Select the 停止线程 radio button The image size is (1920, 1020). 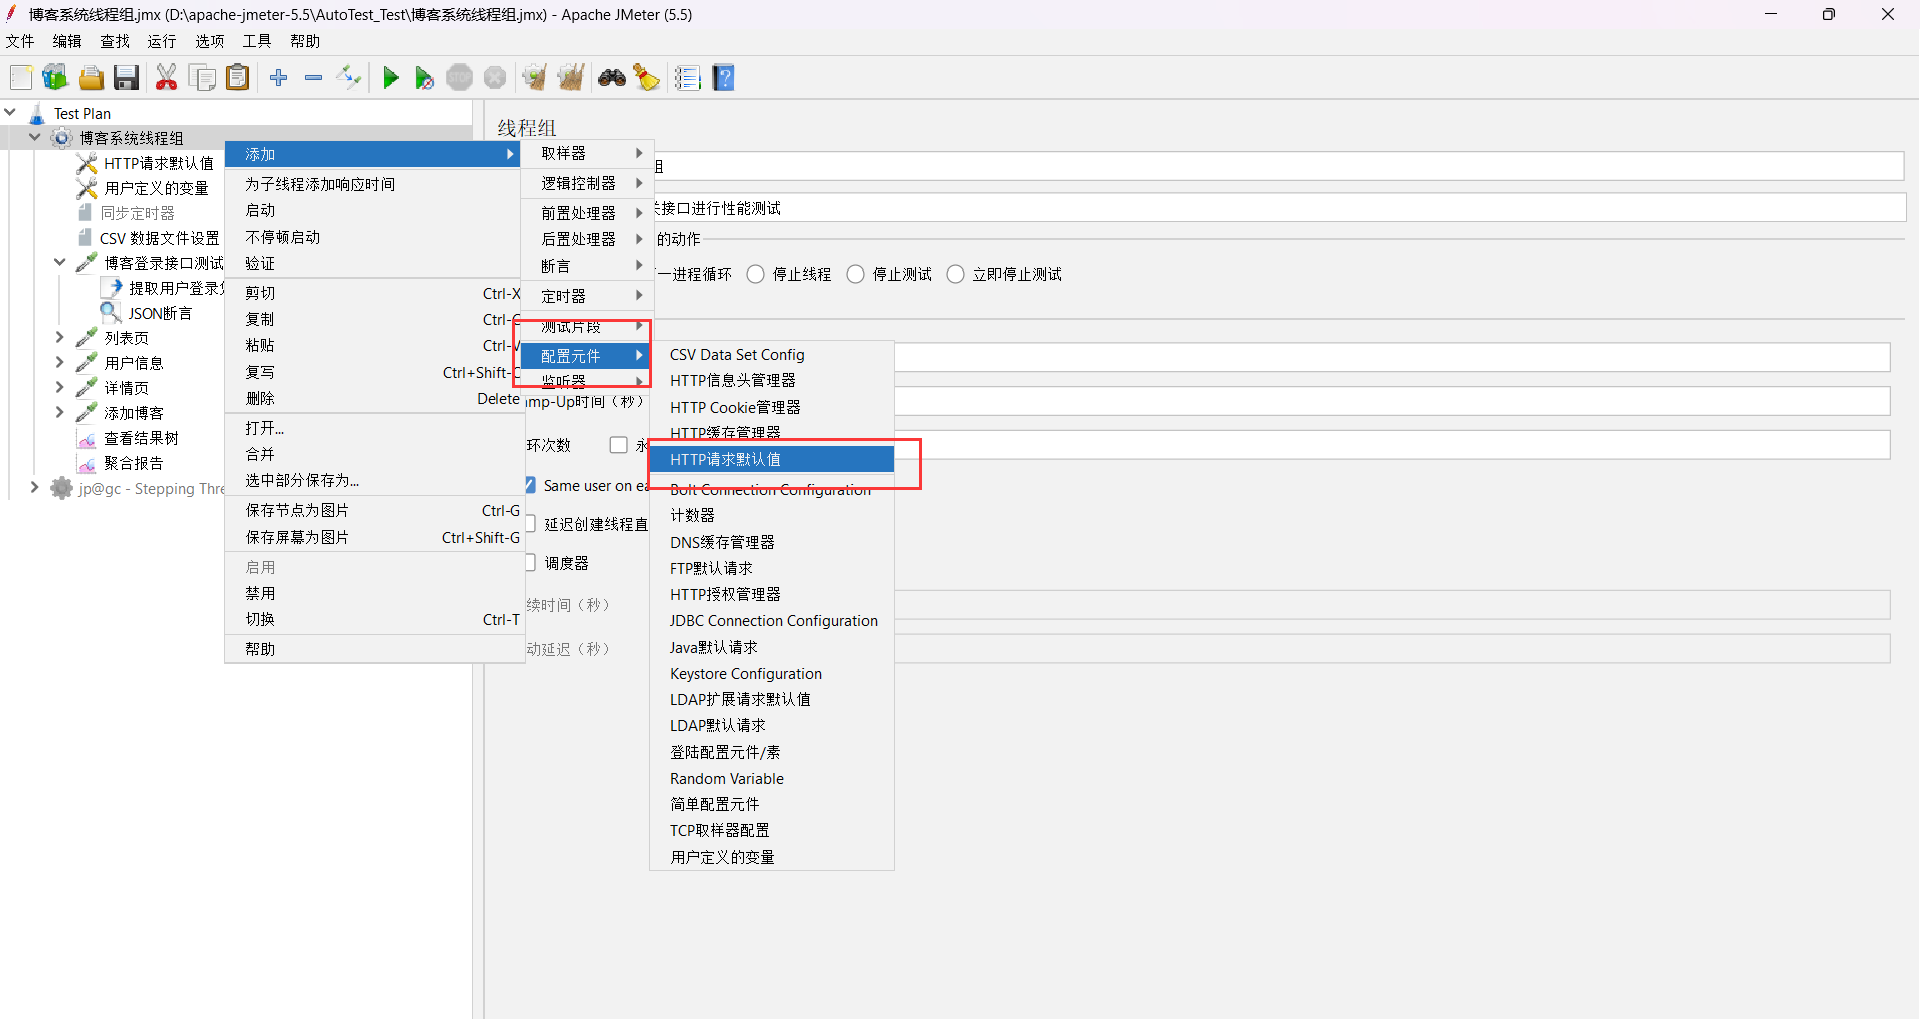pyautogui.click(x=756, y=274)
